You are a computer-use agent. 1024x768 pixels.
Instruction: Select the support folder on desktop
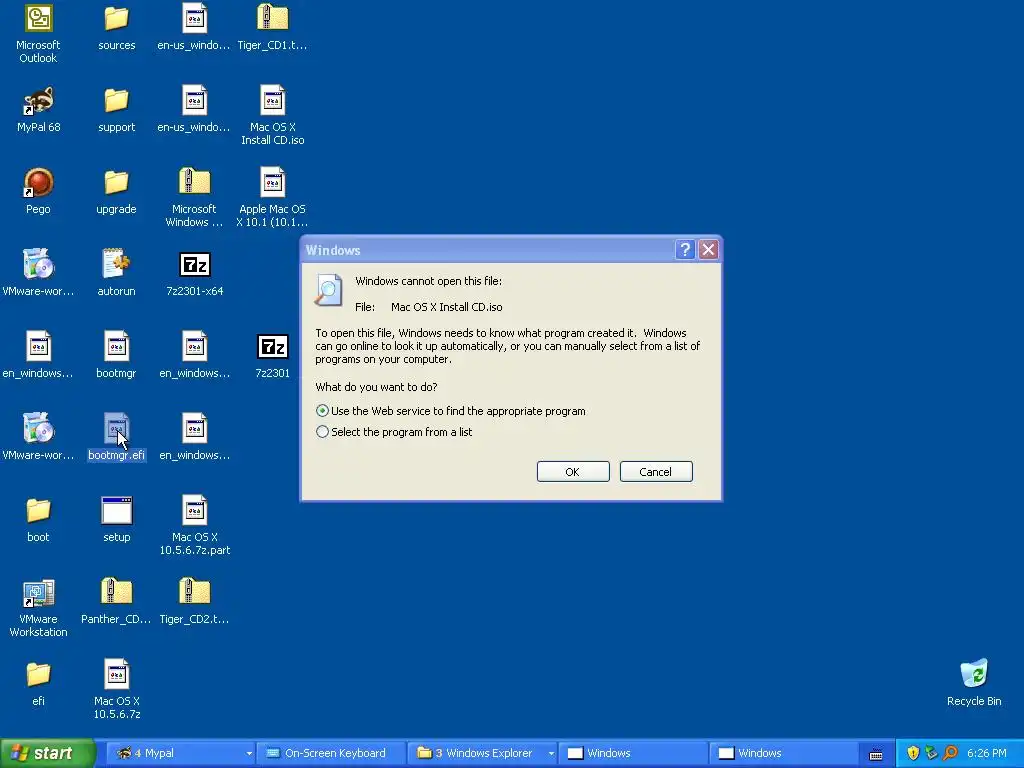(116, 101)
